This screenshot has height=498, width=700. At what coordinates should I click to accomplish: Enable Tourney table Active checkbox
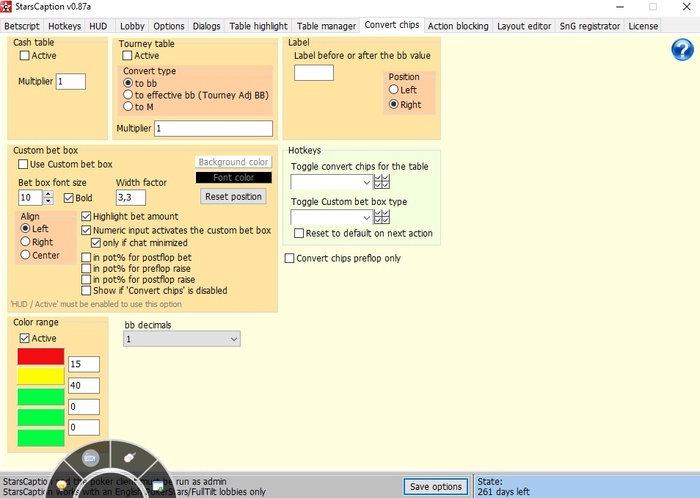point(127,55)
